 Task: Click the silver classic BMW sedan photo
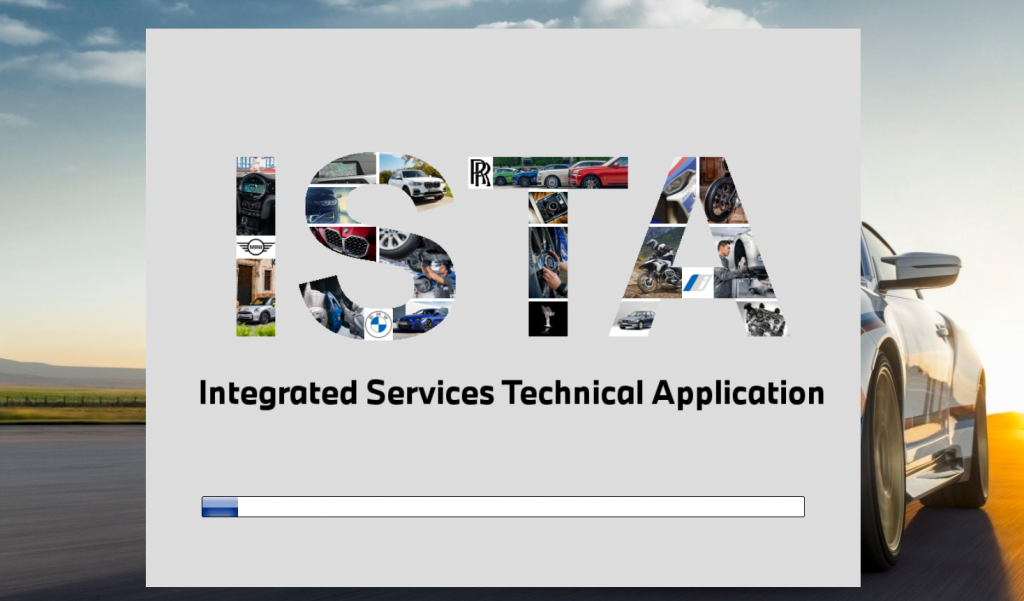coord(634,320)
